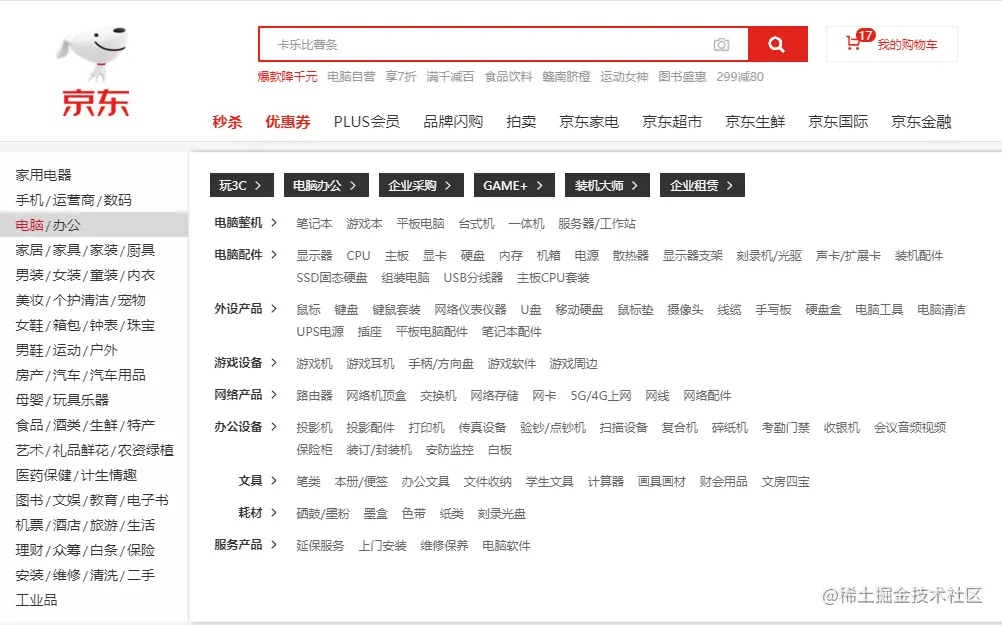Click the search input field
The height and width of the screenshot is (625, 1002).
click(x=504, y=44)
